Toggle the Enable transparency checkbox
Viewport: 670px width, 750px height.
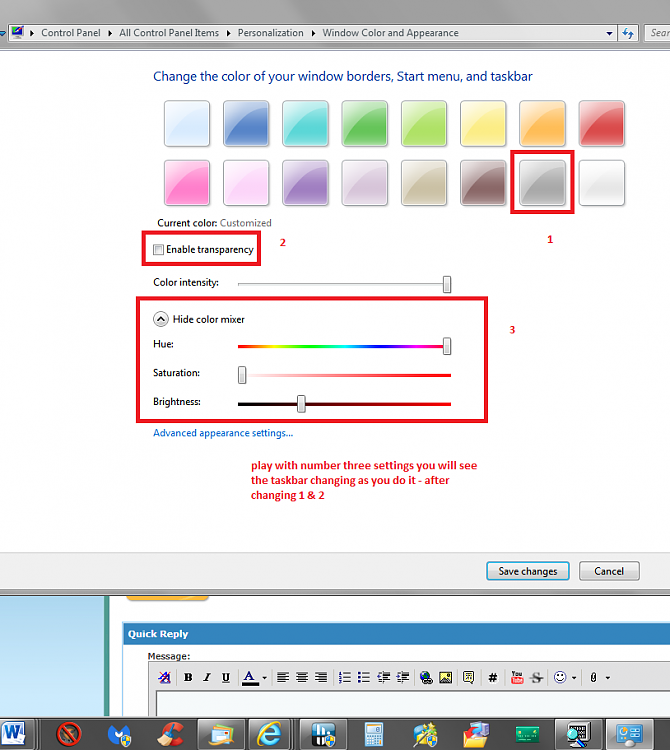[x=158, y=250]
